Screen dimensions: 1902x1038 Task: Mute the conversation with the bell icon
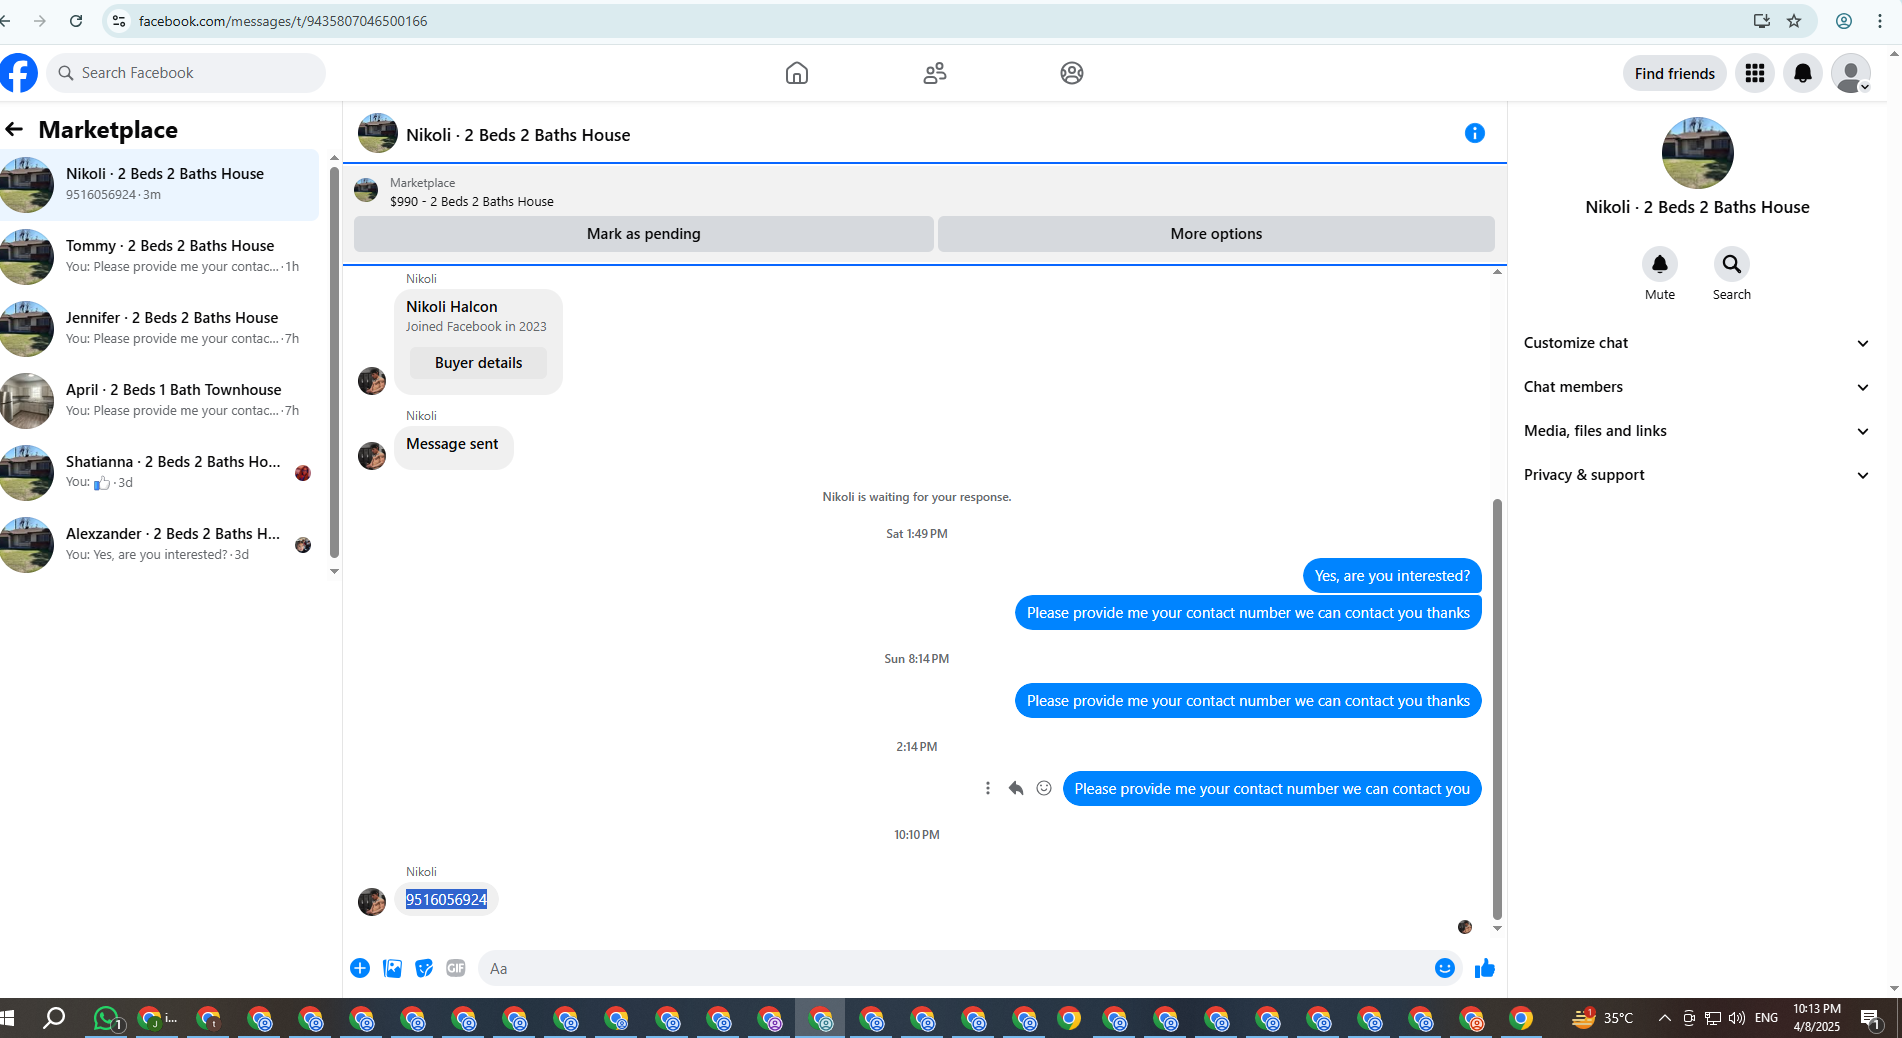[x=1660, y=264]
